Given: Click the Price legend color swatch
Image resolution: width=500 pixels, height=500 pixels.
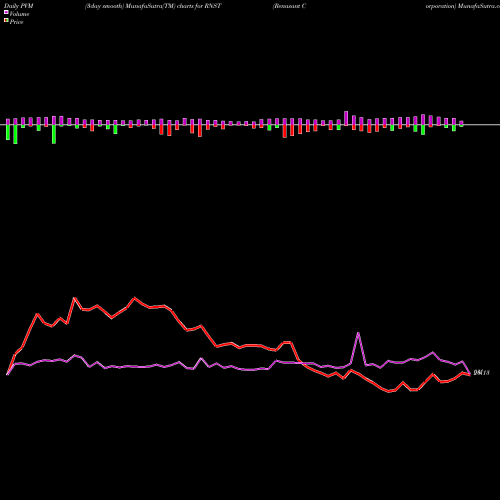Looking at the screenshot, I should click(6, 21).
